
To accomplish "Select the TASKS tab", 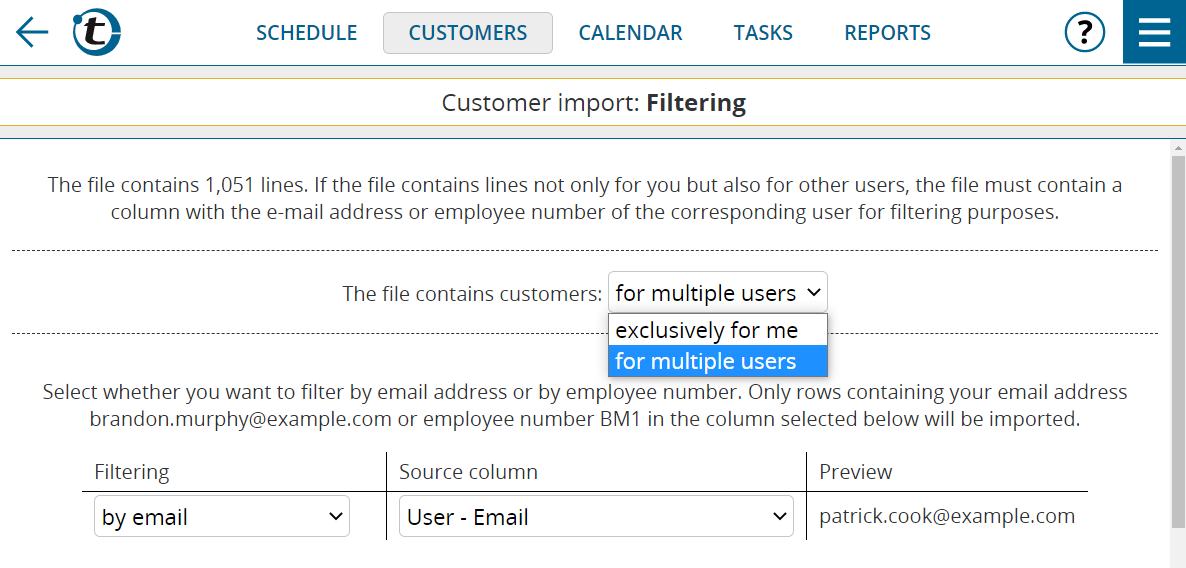I will [763, 33].
